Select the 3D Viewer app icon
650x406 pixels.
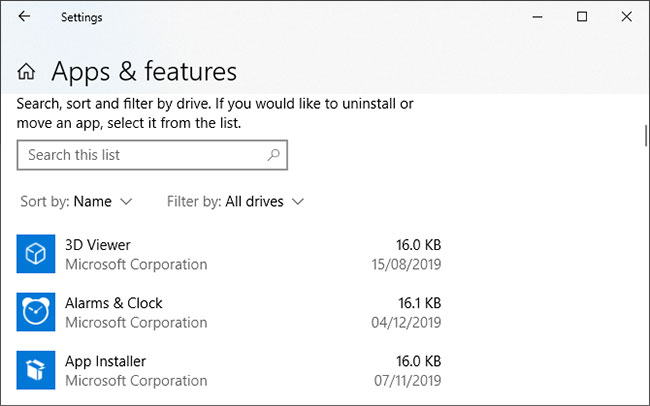(x=36, y=254)
